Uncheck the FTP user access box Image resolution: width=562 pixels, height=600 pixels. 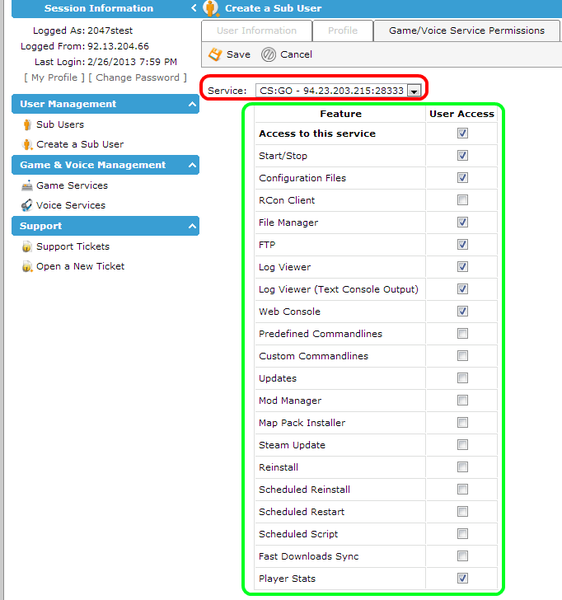(x=462, y=244)
